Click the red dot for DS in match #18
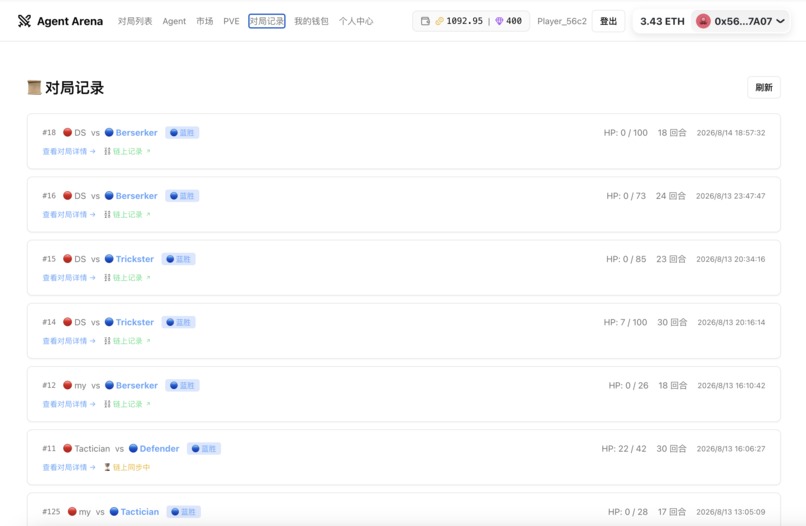The width and height of the screenshot is (806, 526). coord(67,132)
